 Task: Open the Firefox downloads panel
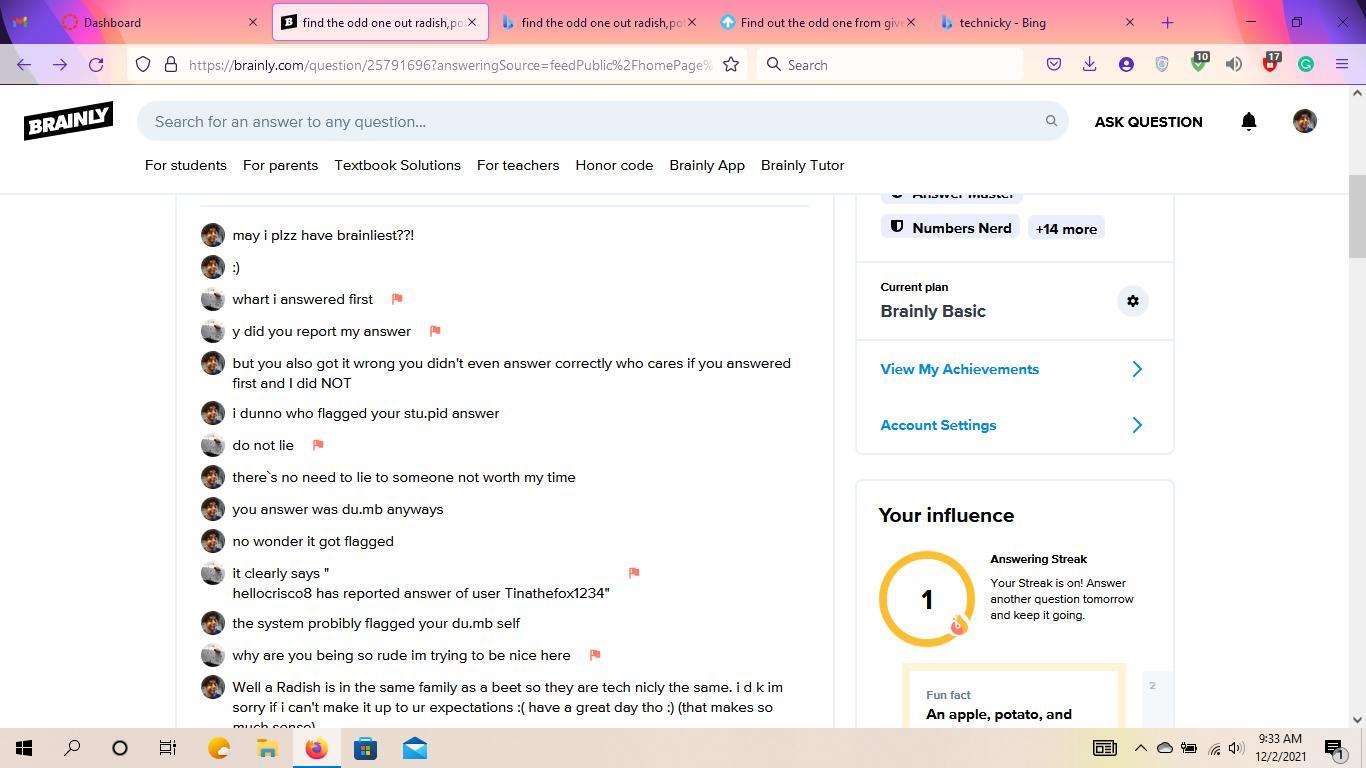1090,65
